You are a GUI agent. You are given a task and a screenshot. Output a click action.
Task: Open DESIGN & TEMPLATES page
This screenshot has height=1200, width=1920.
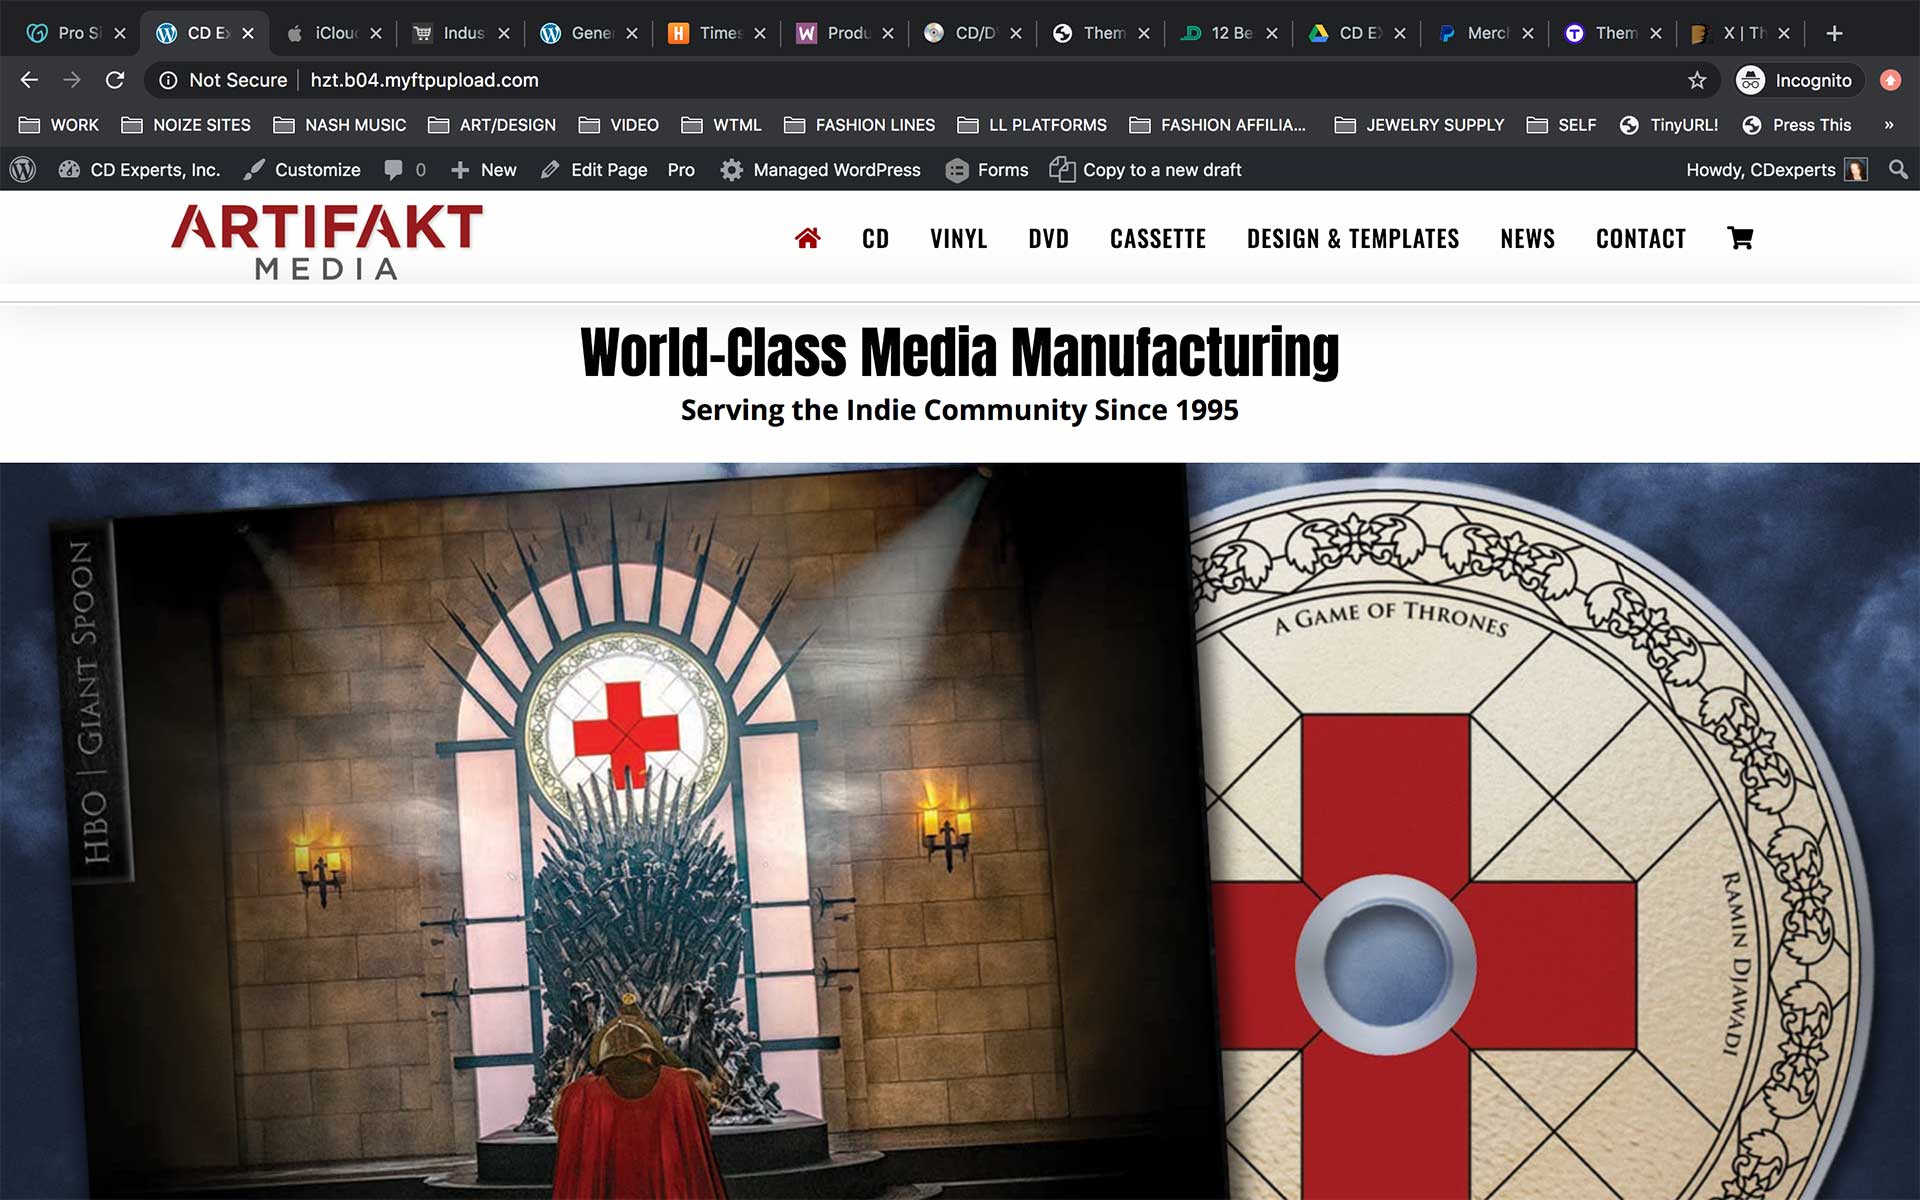[1353, 239]
